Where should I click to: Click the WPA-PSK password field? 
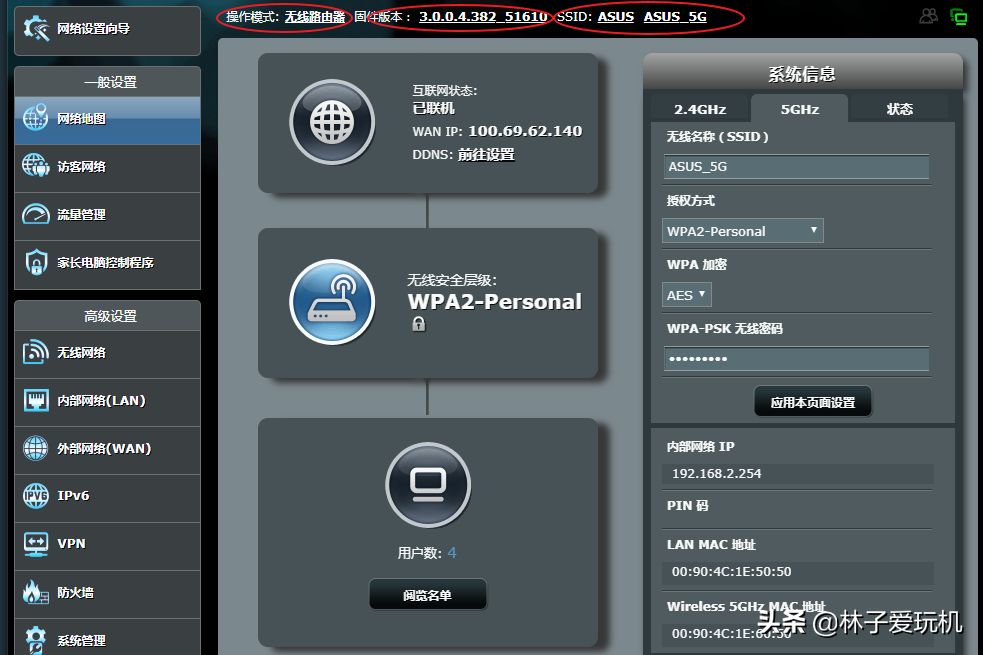[x=796, y=359]
